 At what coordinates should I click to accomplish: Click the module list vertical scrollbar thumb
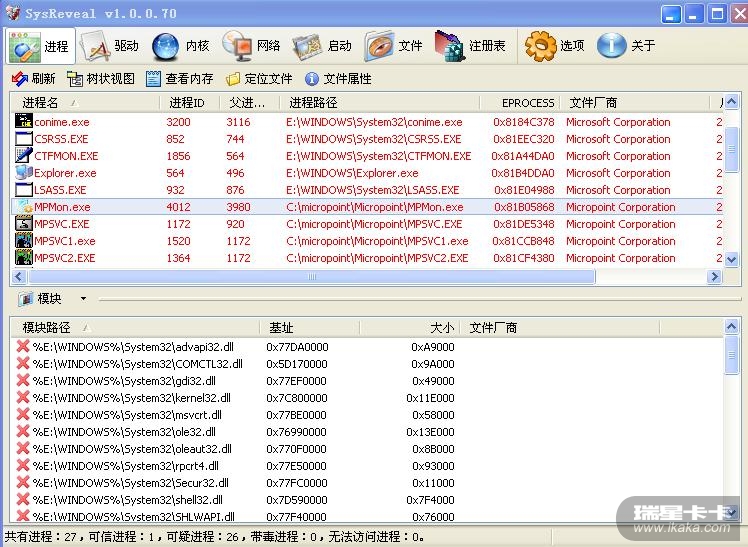(731, 355)
